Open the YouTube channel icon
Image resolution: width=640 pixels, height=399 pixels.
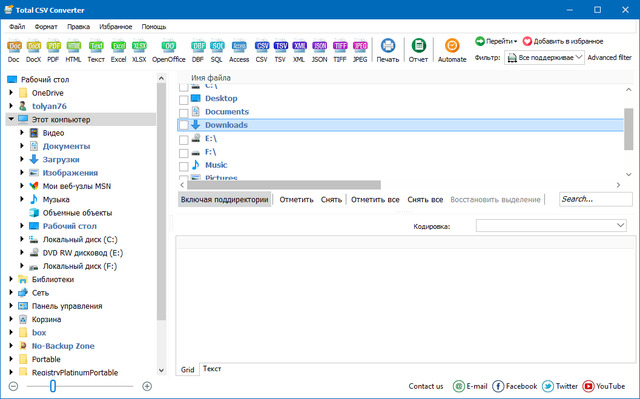click(588, 386)
